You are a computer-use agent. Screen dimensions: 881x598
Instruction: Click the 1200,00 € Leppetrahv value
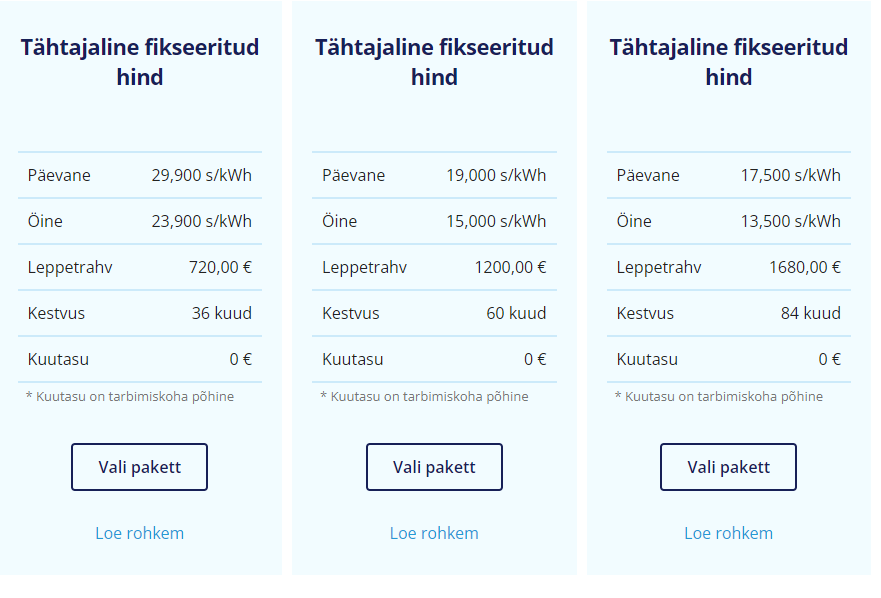510,267
